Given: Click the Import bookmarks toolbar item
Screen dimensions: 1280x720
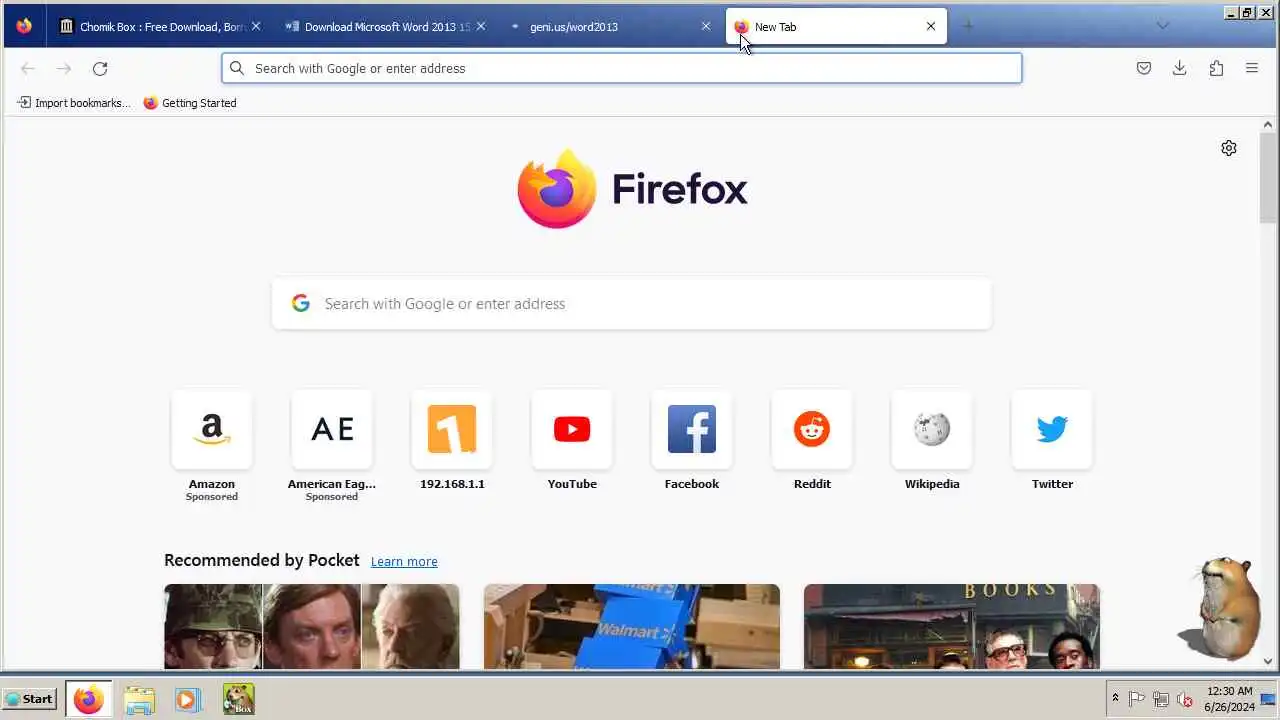Looking at the screenshot, I should point(74,103).
